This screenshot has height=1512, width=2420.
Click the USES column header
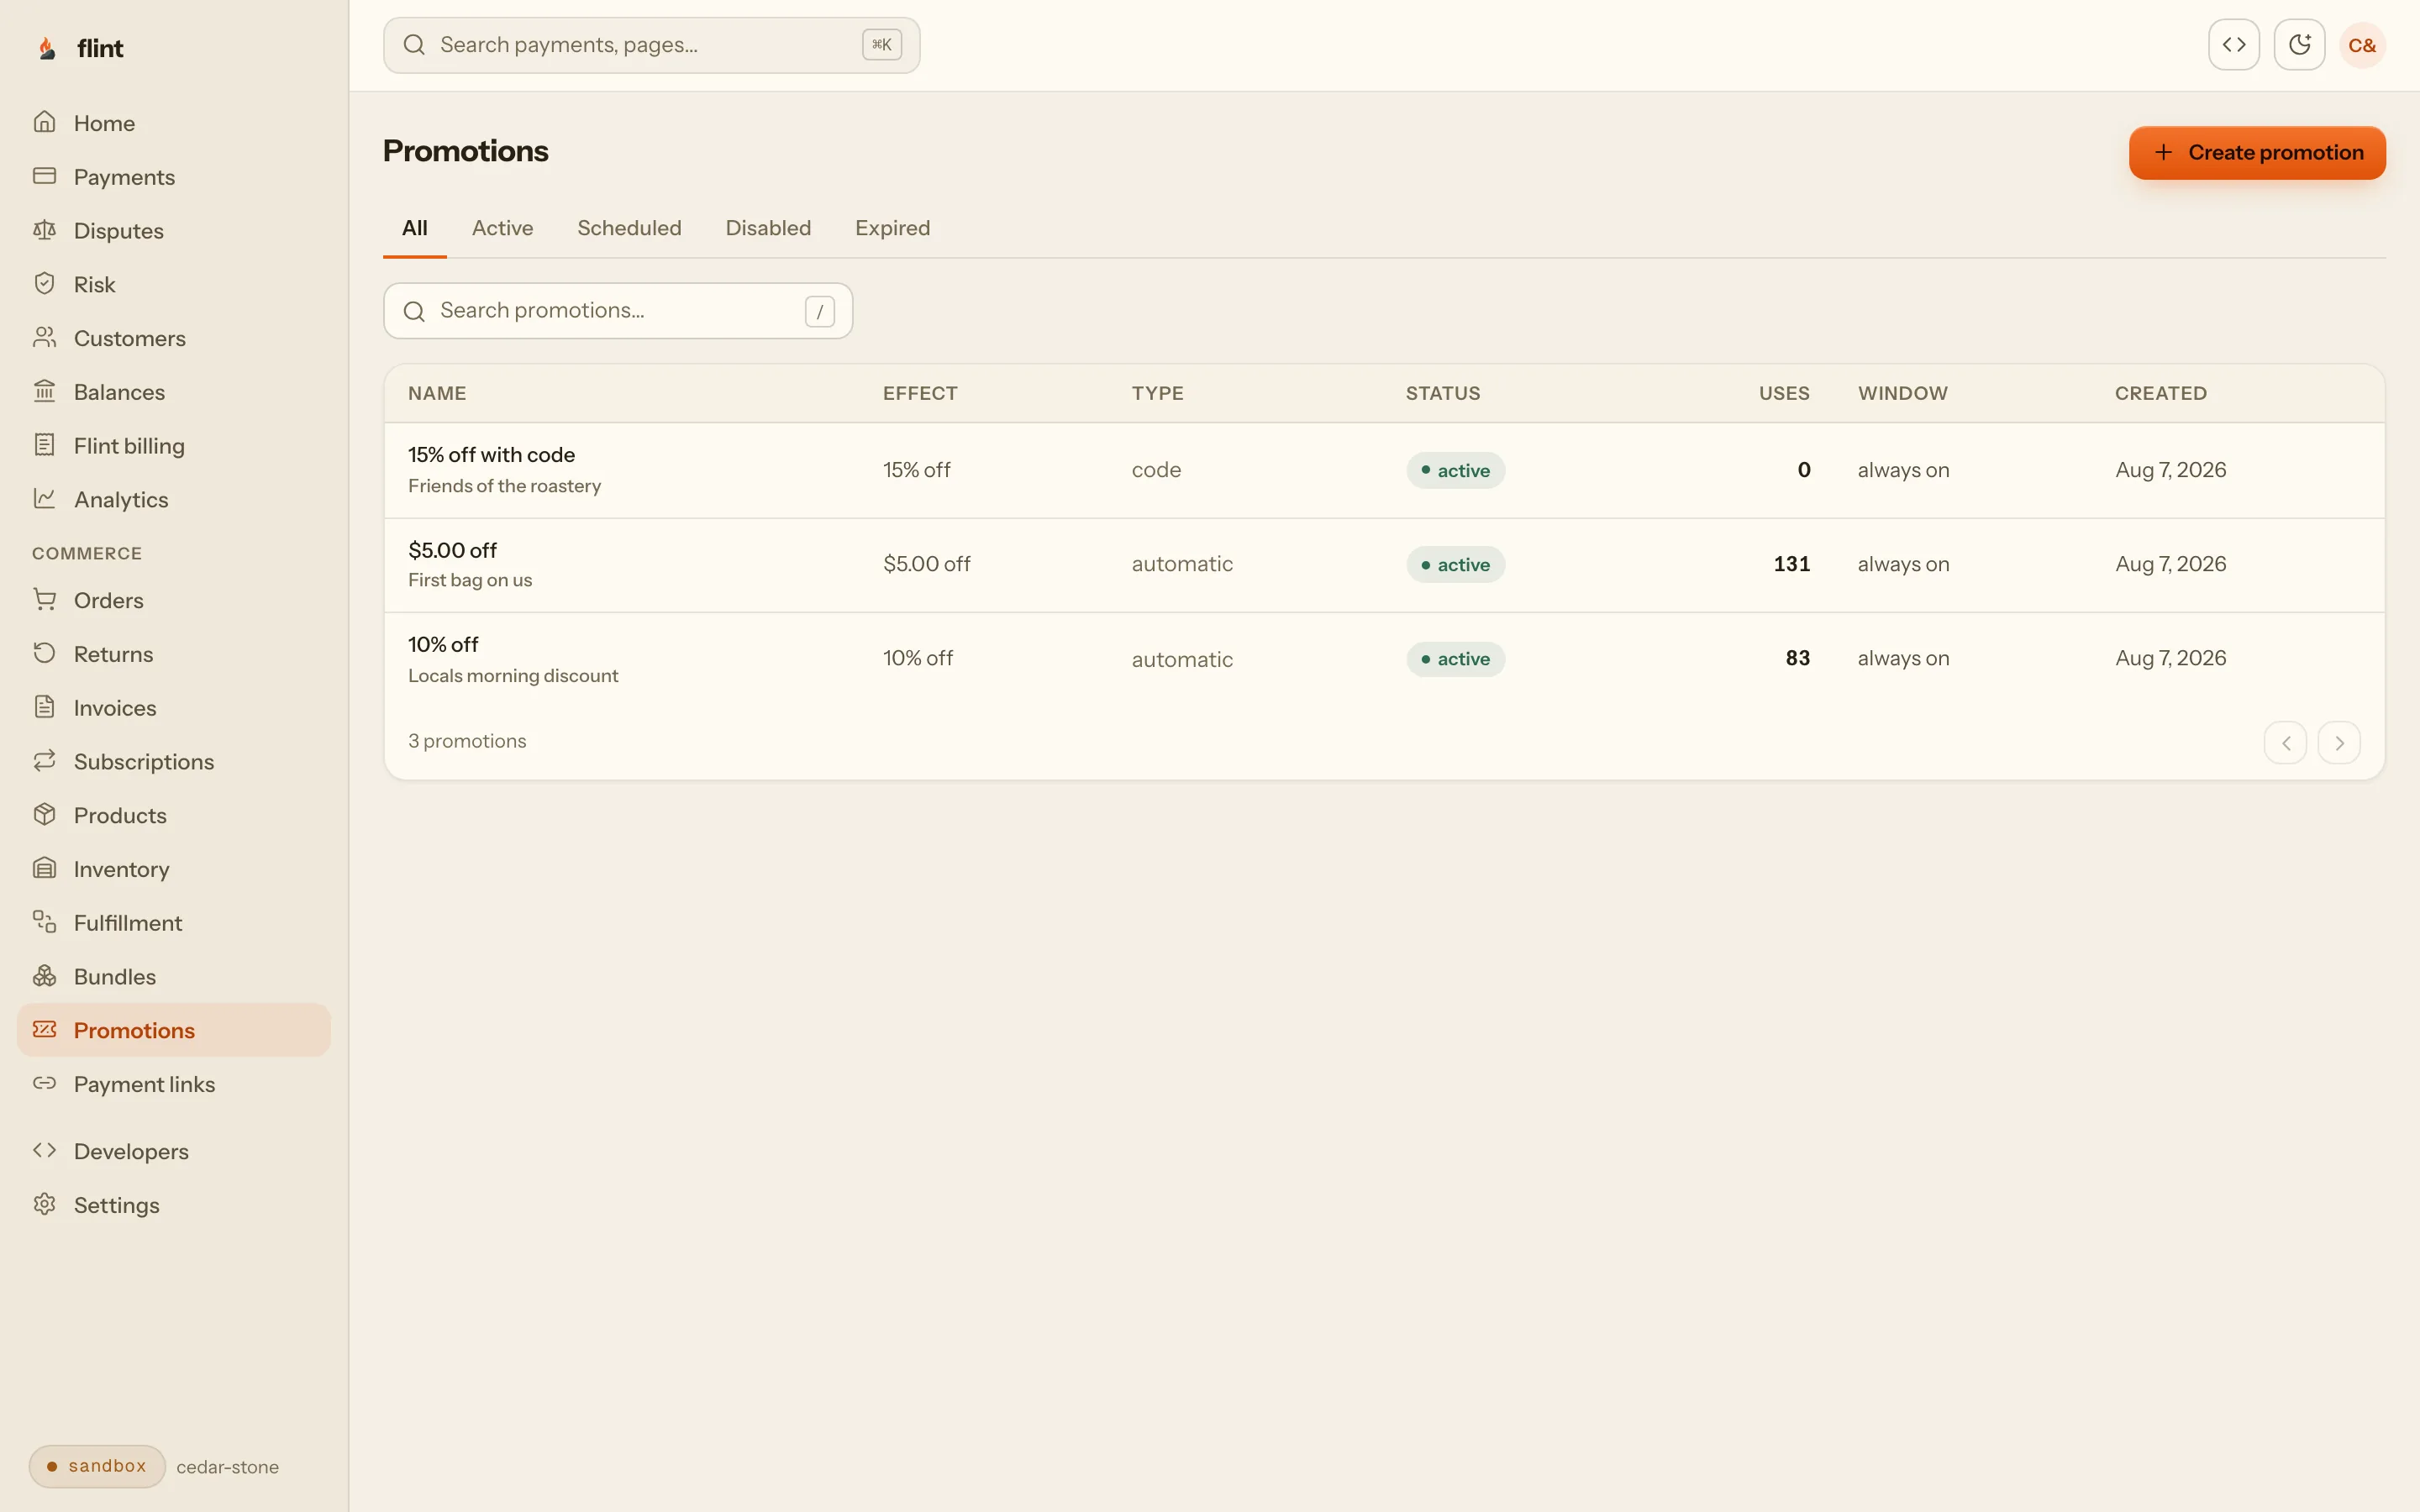[1784, 393]
